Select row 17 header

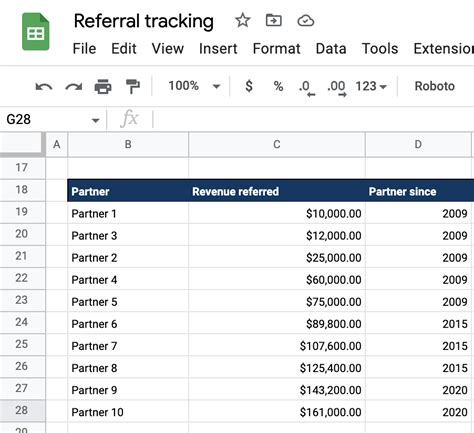click(x=22, y=167)
